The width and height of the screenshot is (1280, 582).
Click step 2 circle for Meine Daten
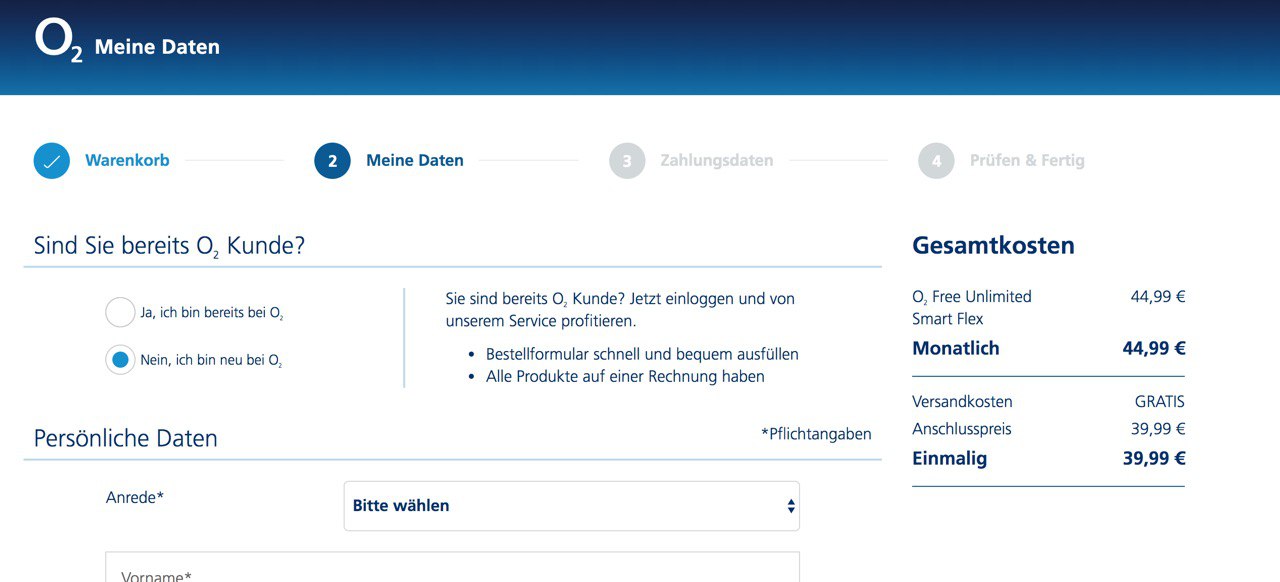[x=332, y=161]
